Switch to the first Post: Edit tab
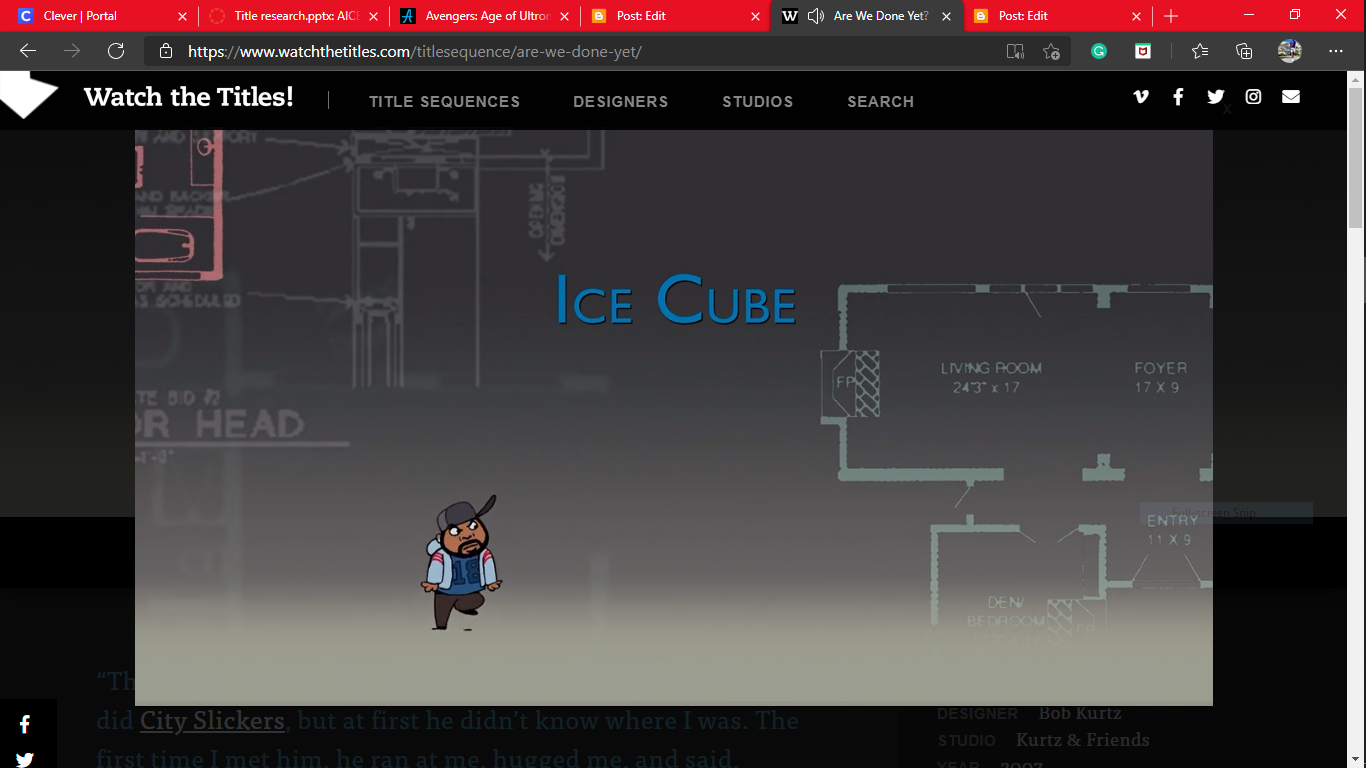Image resolution: width=1366 pixels, height=768 pixels. coord(675,16)
